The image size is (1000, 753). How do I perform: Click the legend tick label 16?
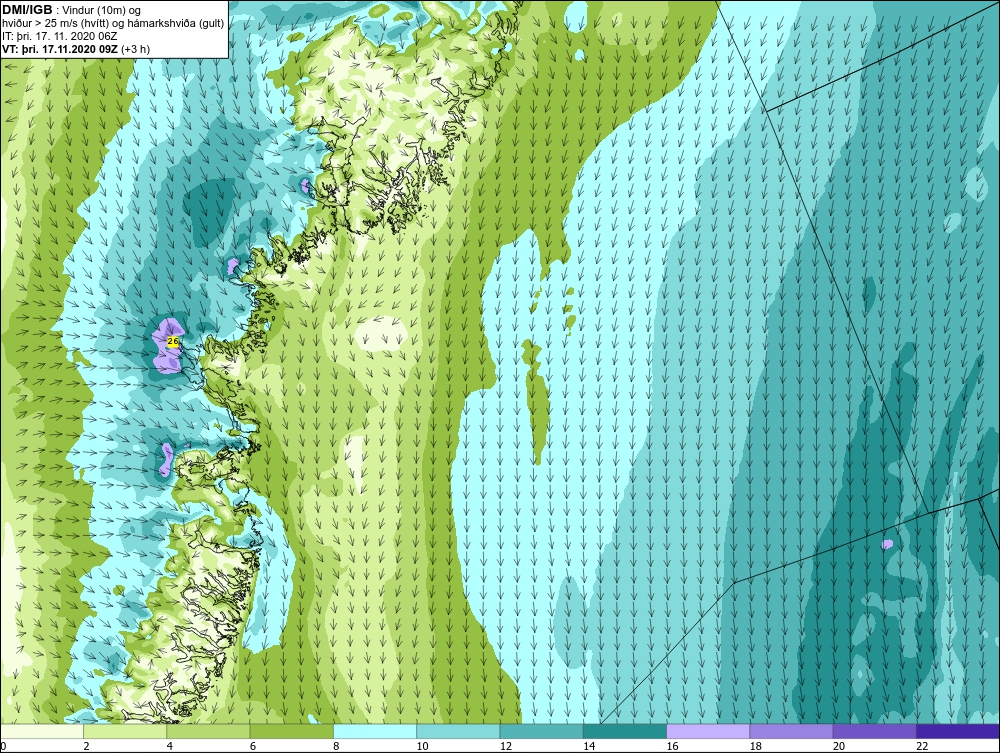672,746
